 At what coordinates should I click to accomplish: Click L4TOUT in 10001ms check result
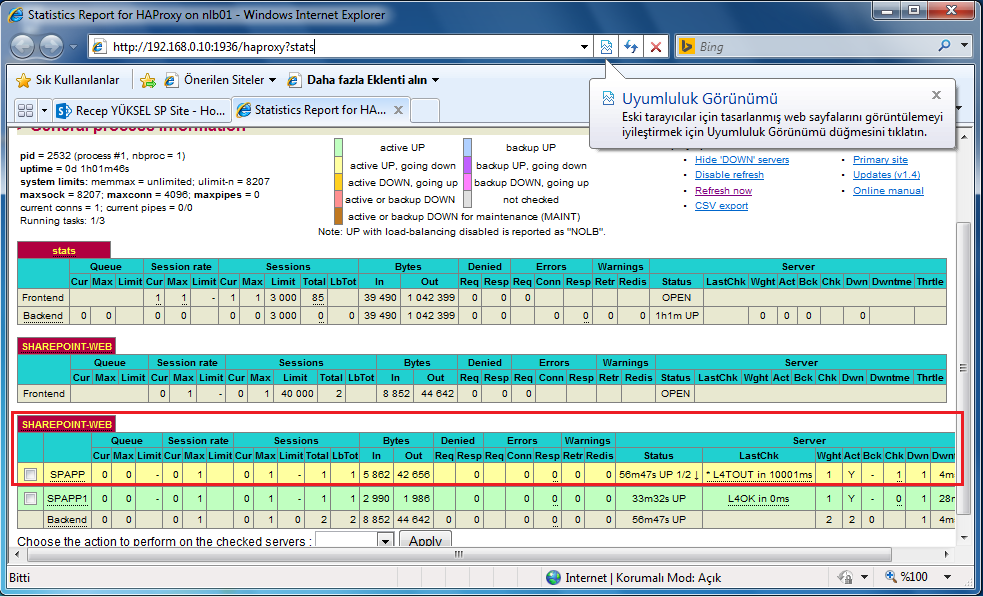pos(759,475)
